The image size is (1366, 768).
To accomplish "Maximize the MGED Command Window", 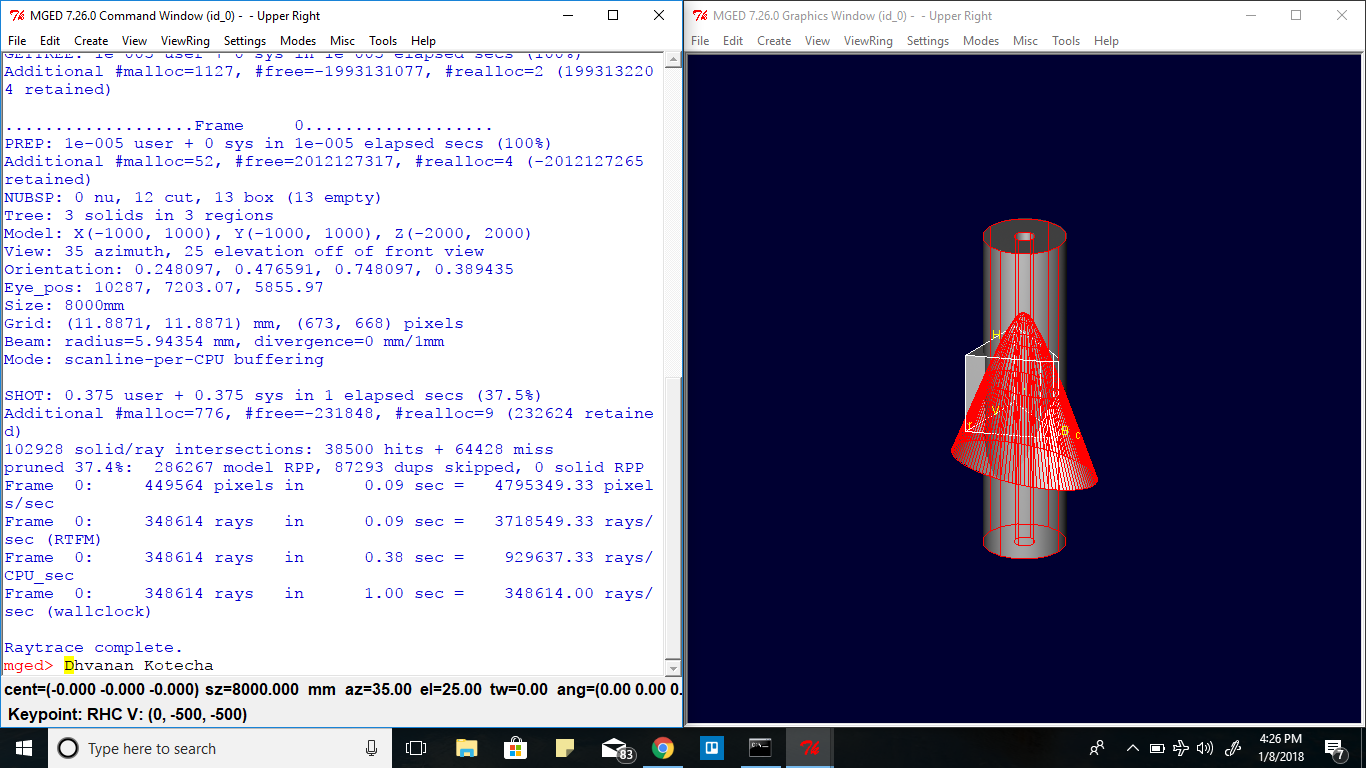I will coord(613,16).
